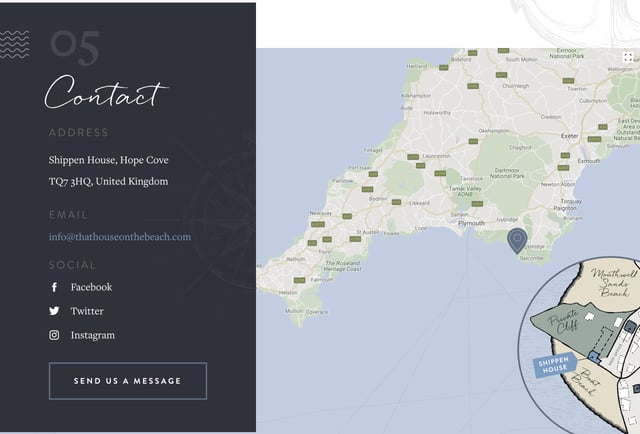Open the Twitter social link
This screenshot has width=640, height=434.
point(87,312)
